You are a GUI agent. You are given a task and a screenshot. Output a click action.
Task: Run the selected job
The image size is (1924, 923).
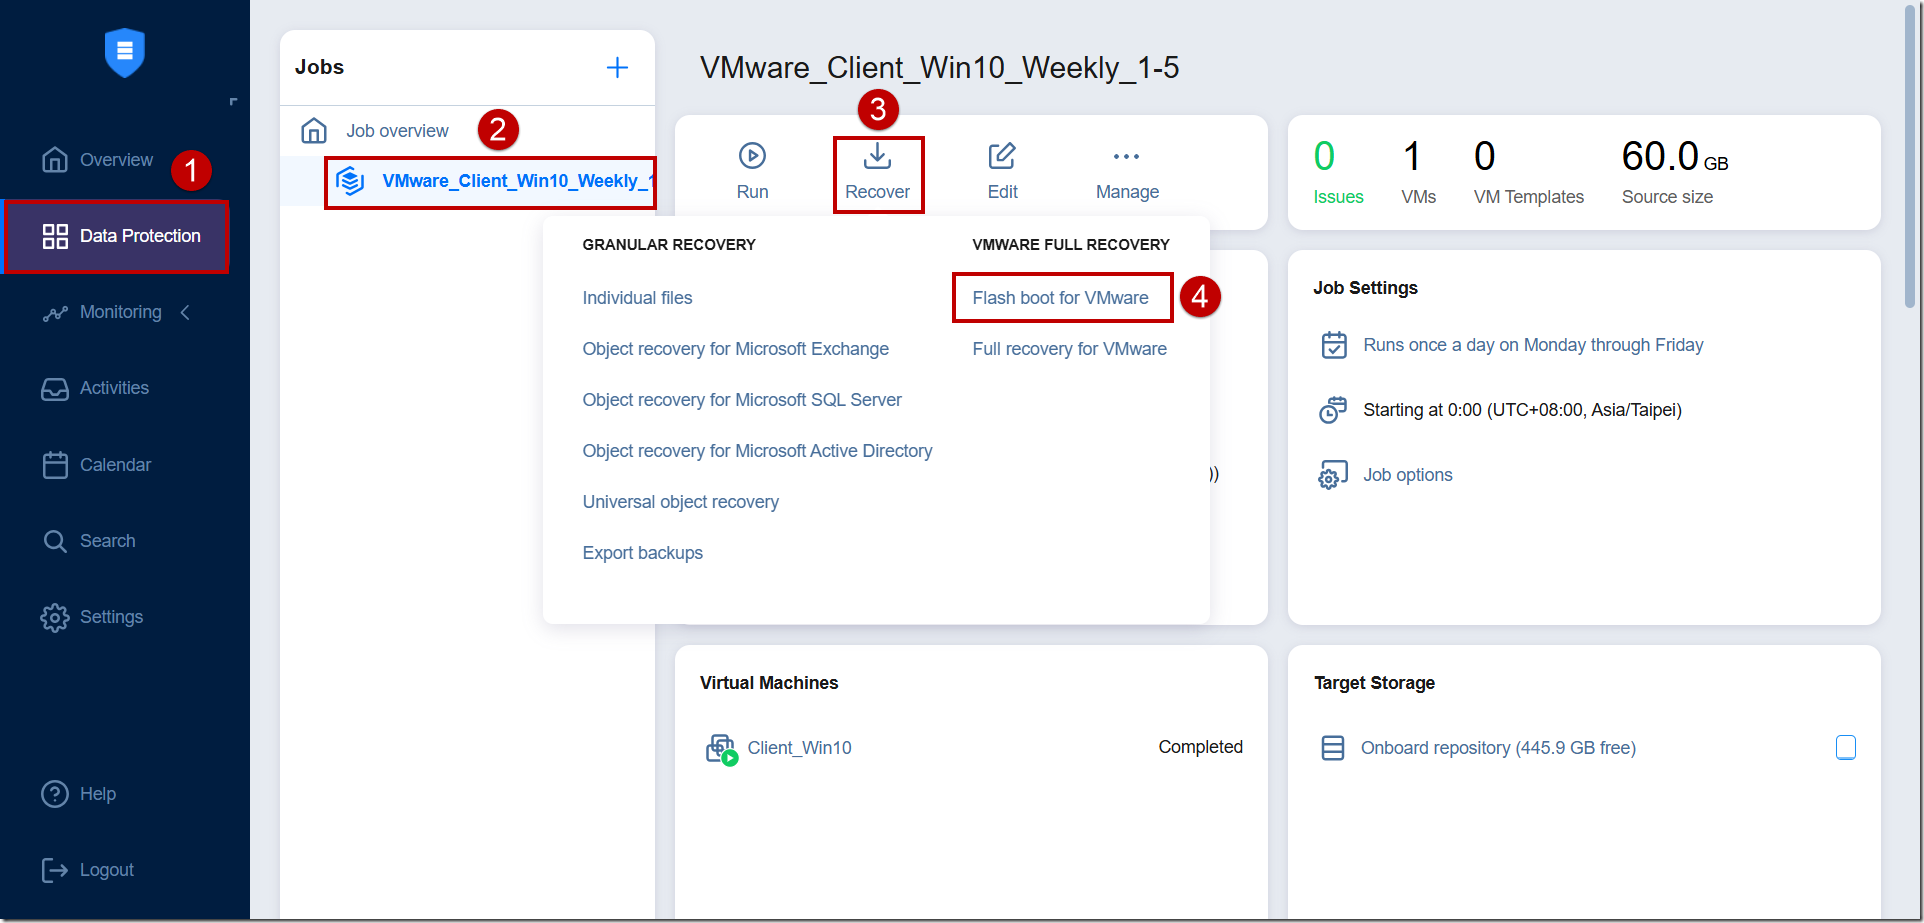click(x=752, y=172)
